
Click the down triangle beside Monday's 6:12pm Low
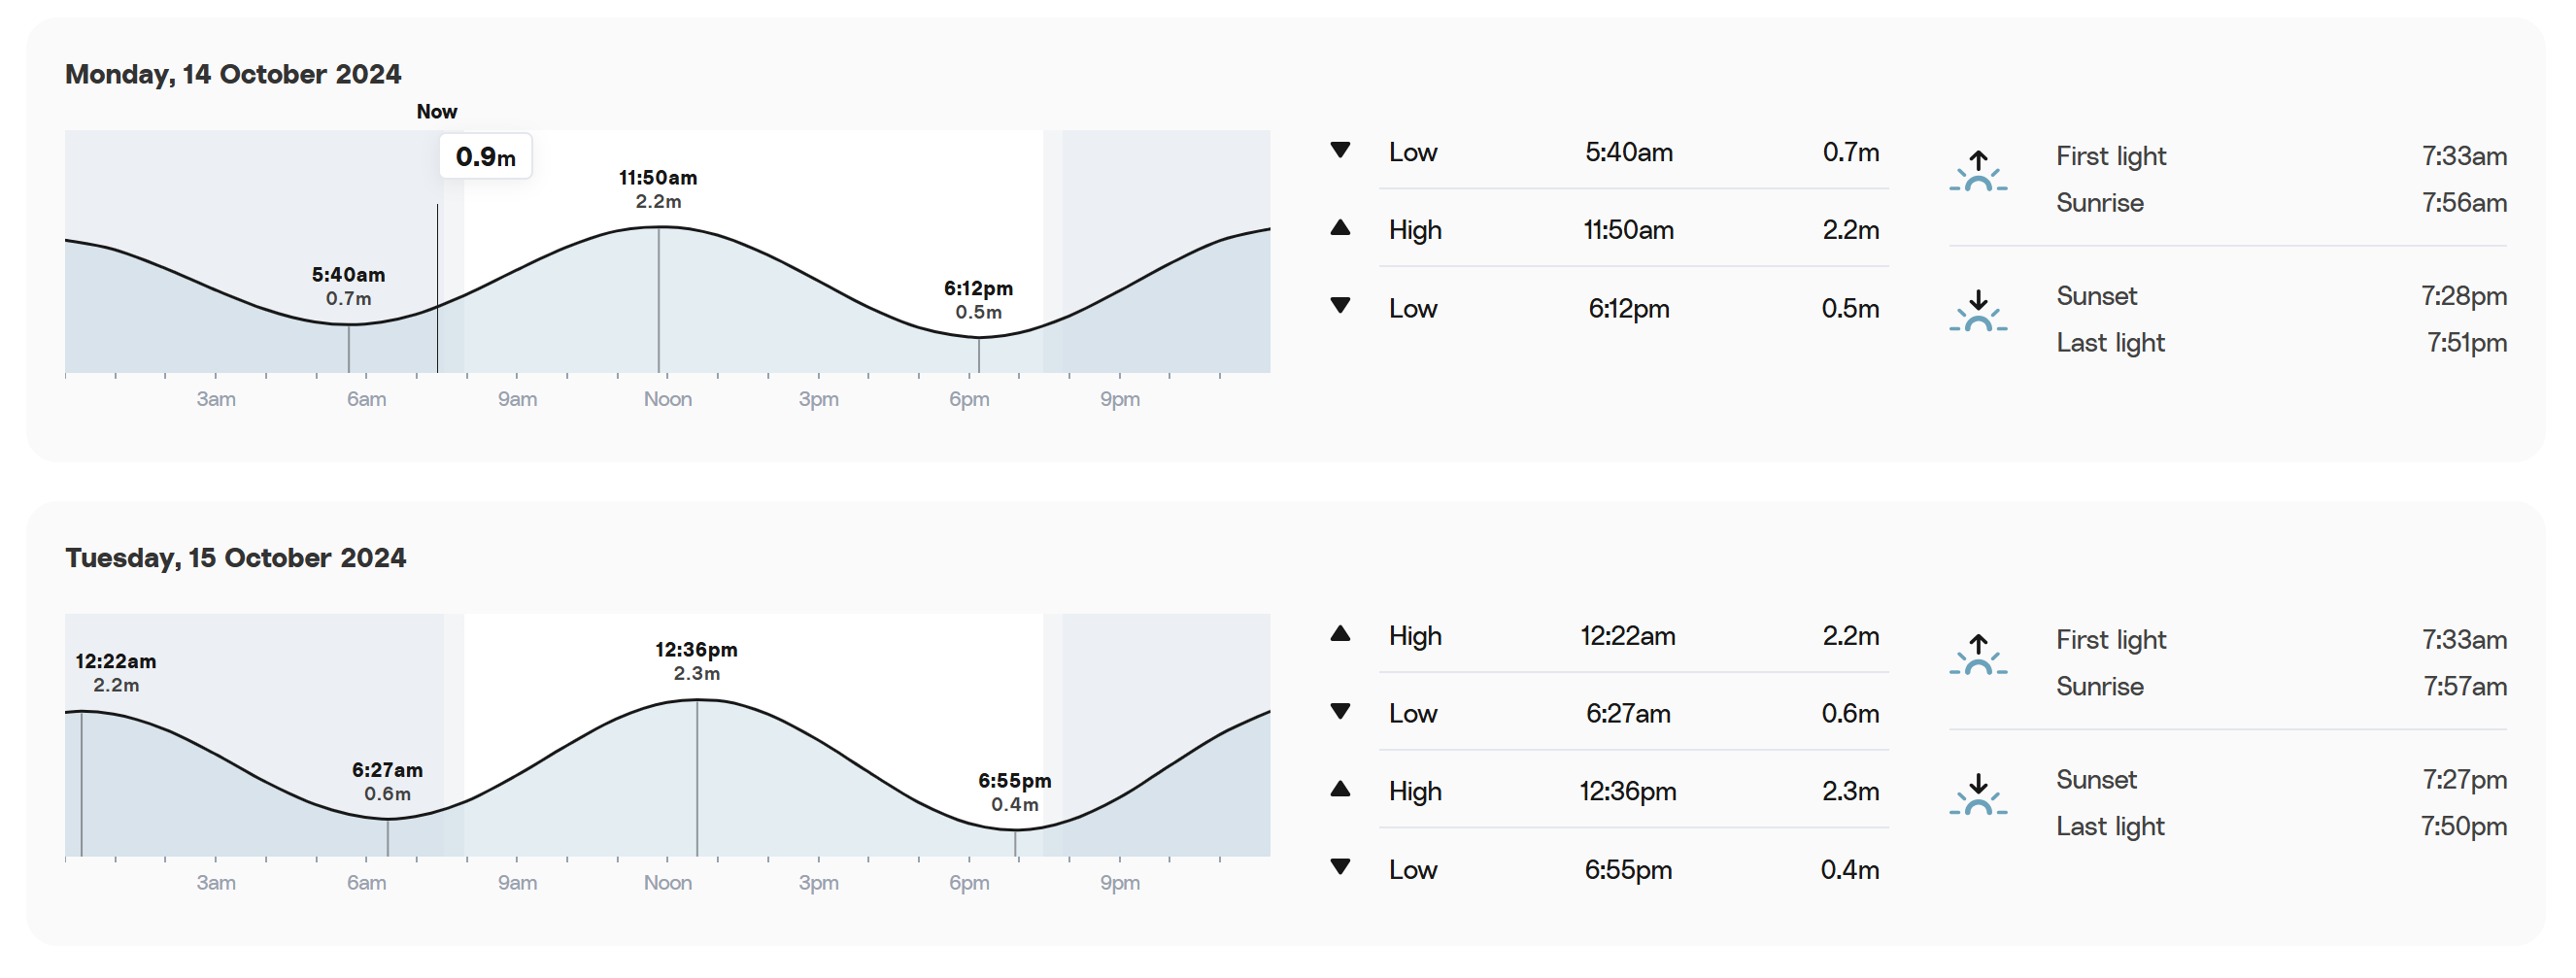click(1340, 306)
